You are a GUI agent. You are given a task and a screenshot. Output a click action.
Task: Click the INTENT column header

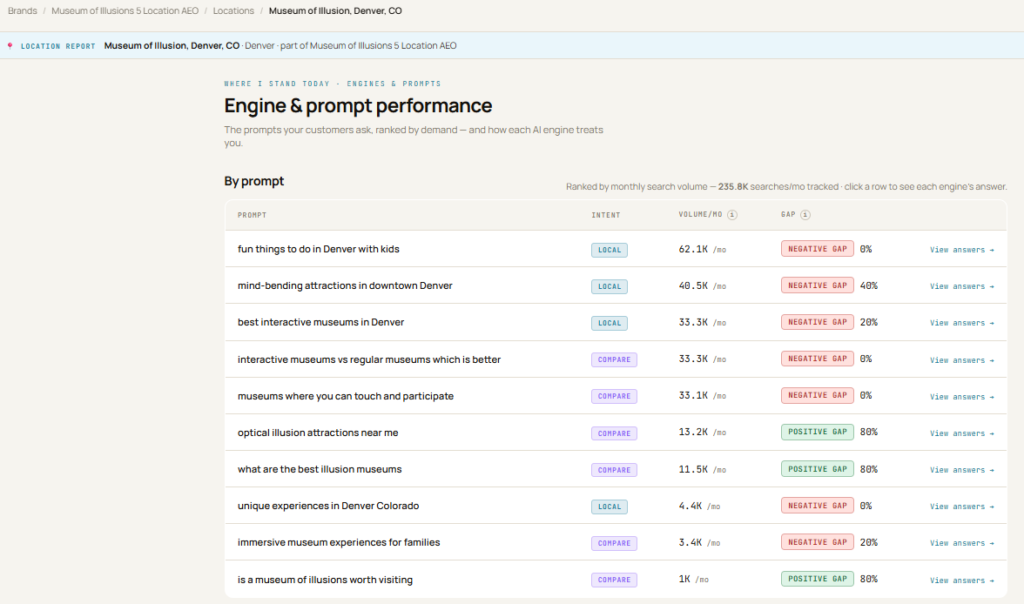[x=606, y=215]
